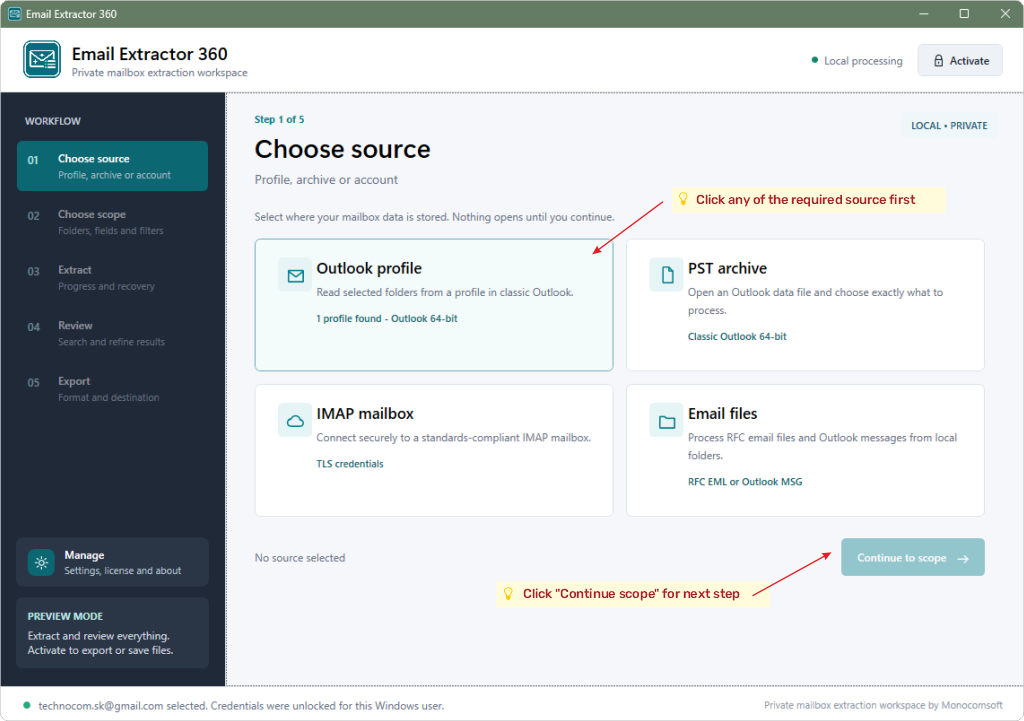The height and width of the screenshot is (721, 1024).
Task: Click the Outlook profile envelope icon
Action: (x=295, y=276)
